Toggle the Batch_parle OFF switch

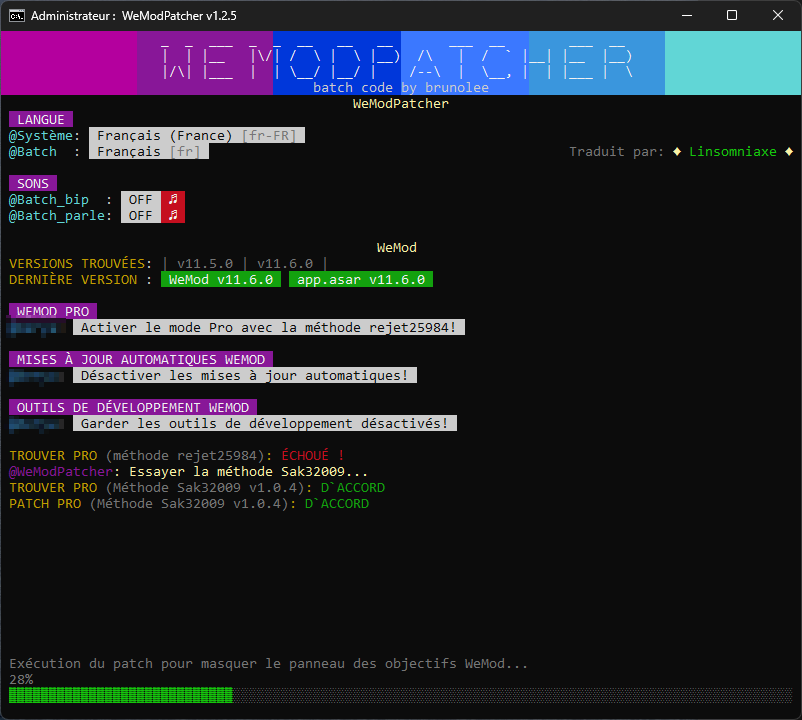tap(141, 216)
